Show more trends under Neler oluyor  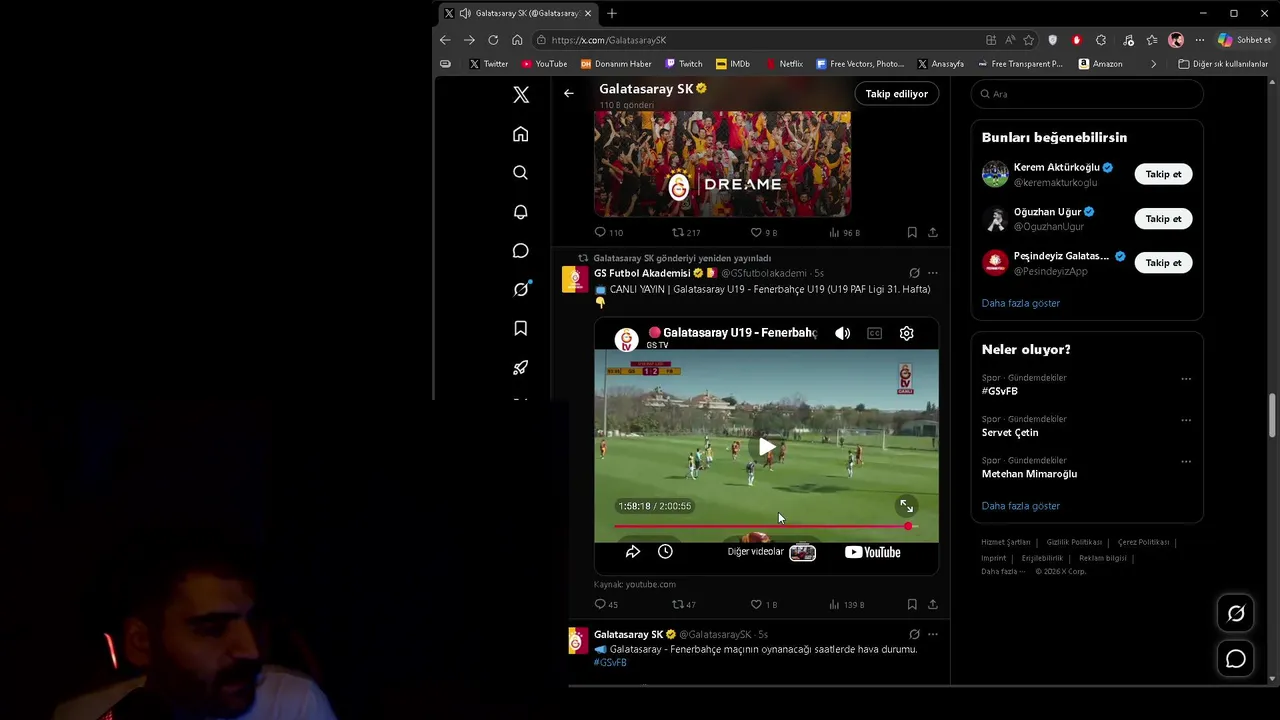coord(1020,506)
